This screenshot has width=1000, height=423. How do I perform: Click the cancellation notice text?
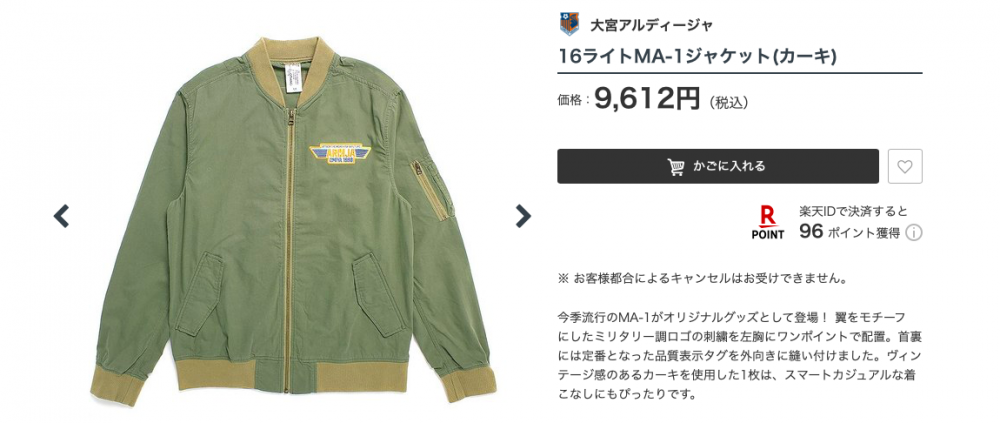click(702, 279)
